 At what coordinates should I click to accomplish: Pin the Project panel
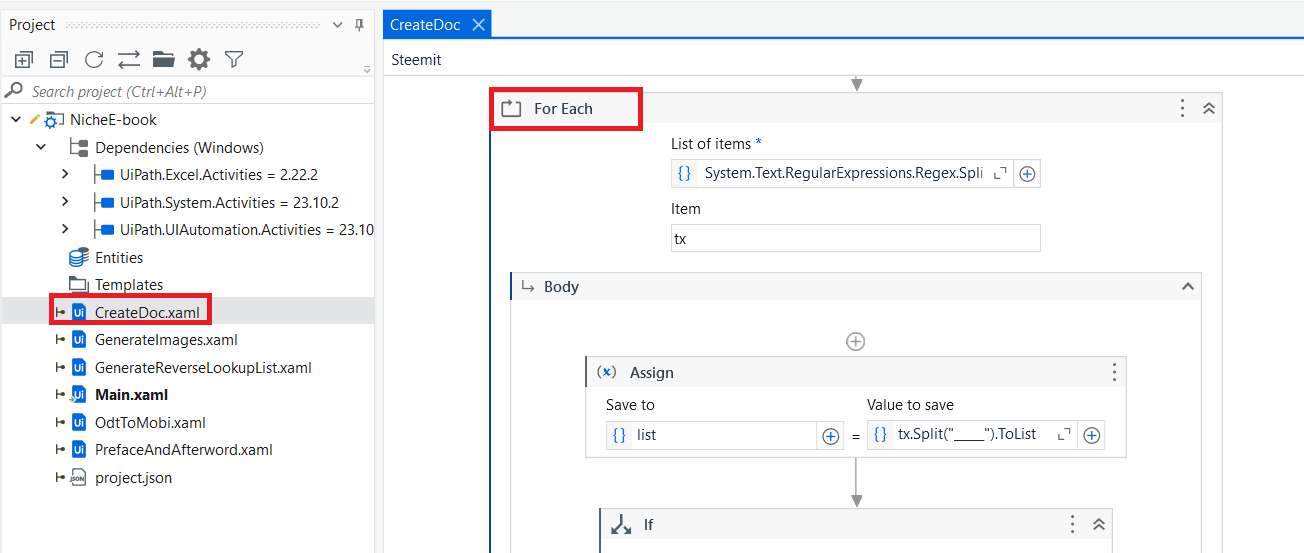pyautogui.click(x=360, y=25)
